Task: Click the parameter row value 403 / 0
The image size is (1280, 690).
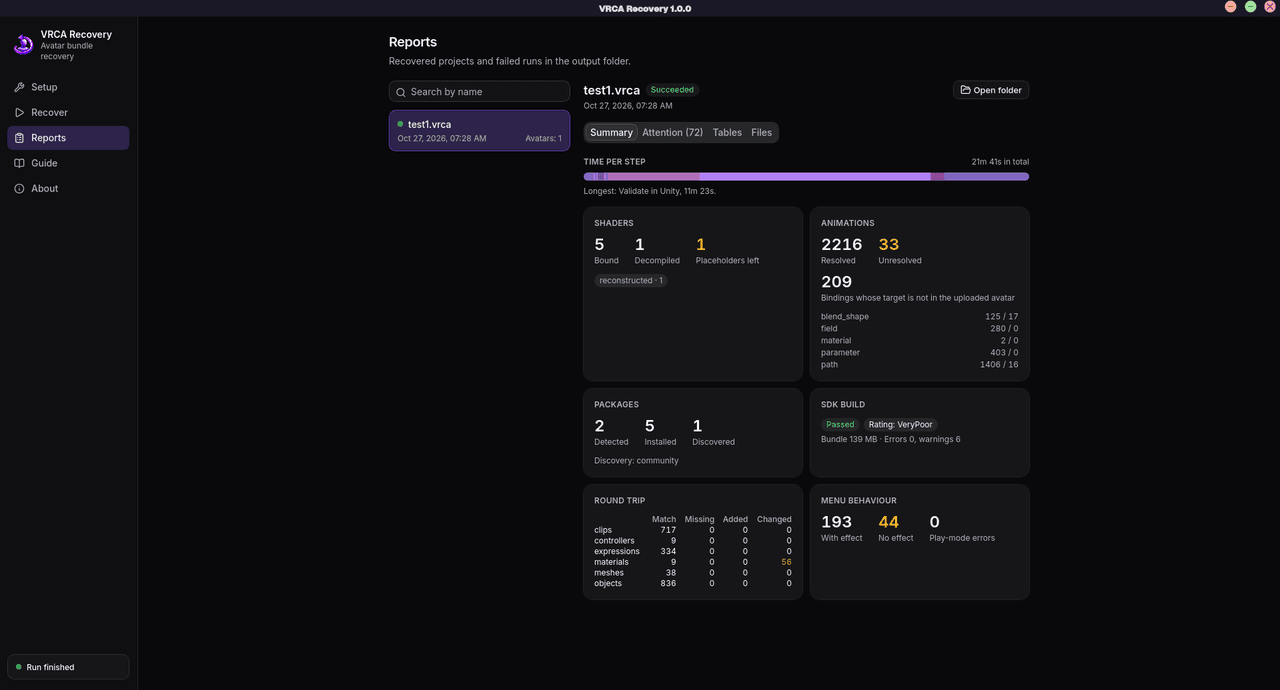Action: coord(1002,353)
